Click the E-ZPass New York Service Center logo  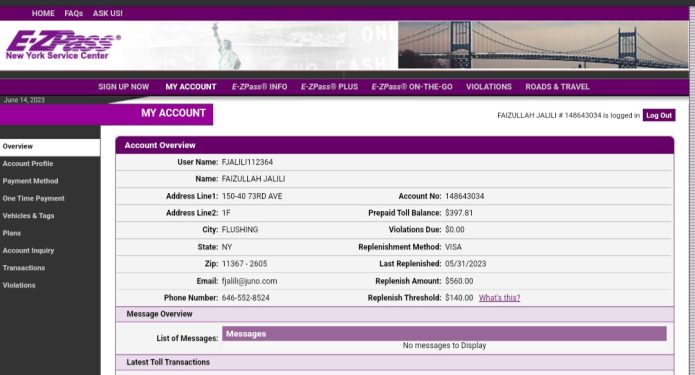point(63,45)
